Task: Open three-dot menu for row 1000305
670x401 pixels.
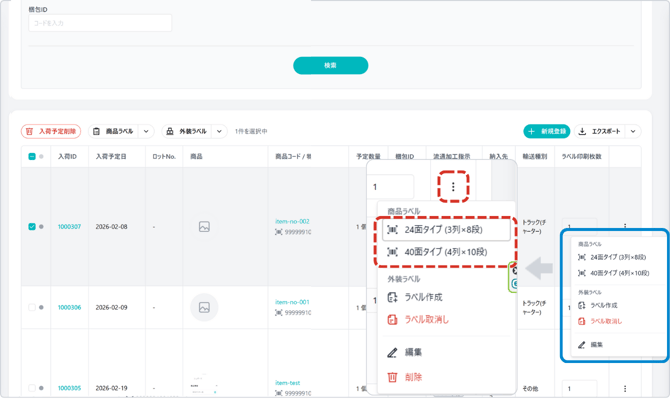Action: [625, 388]
